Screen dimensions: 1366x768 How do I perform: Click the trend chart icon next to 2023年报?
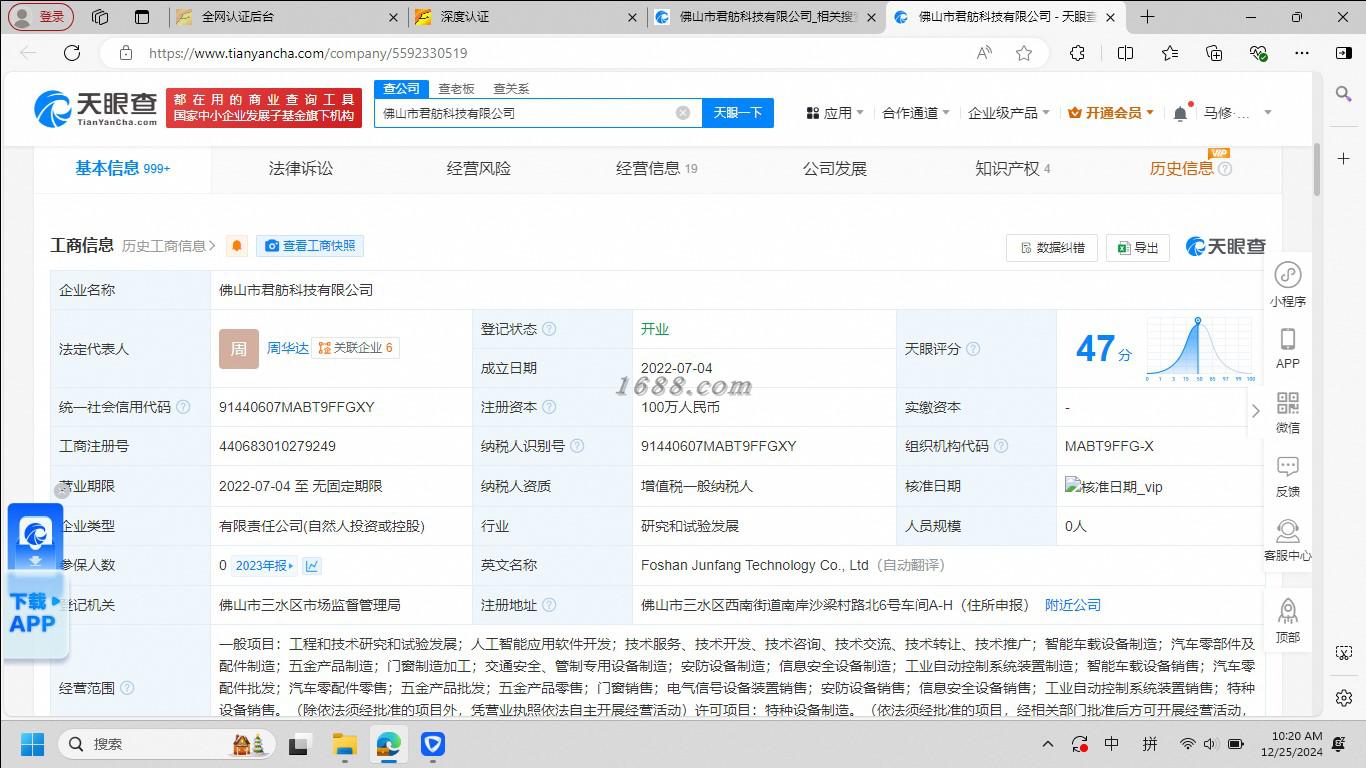313,566
